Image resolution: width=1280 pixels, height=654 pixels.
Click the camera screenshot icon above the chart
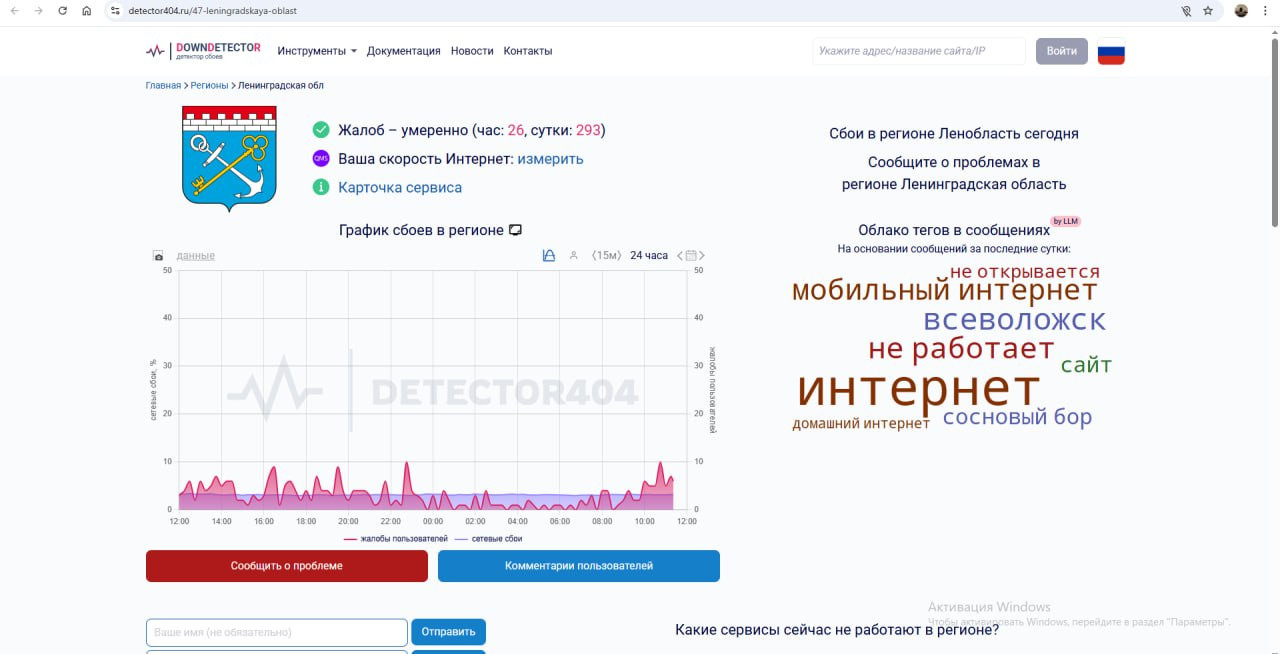click(158, 256)
